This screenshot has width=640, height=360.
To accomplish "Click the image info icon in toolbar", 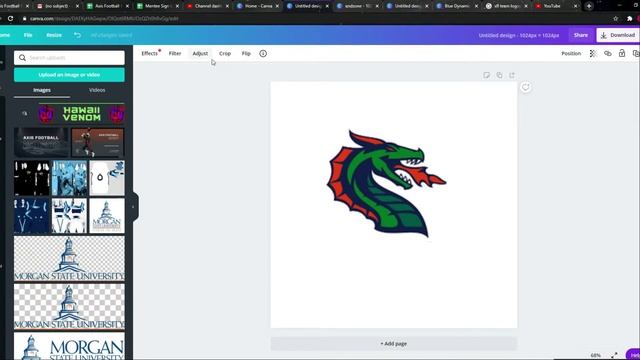I will 263,53.
